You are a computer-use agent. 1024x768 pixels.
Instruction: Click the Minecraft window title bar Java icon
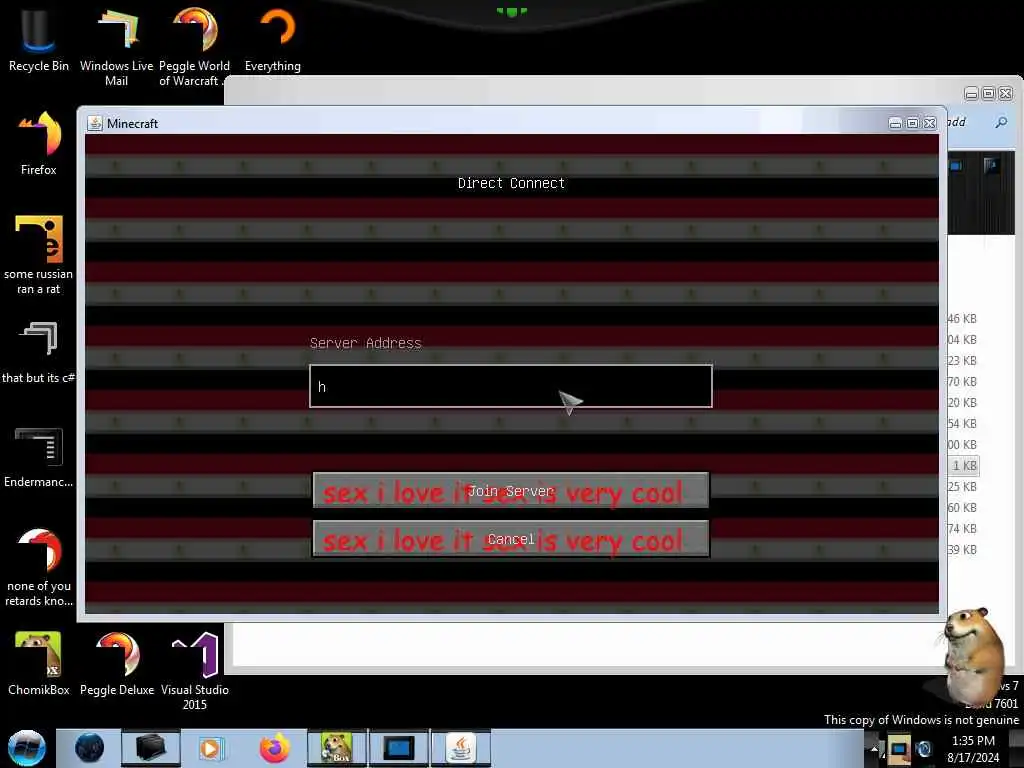[95, 123]
